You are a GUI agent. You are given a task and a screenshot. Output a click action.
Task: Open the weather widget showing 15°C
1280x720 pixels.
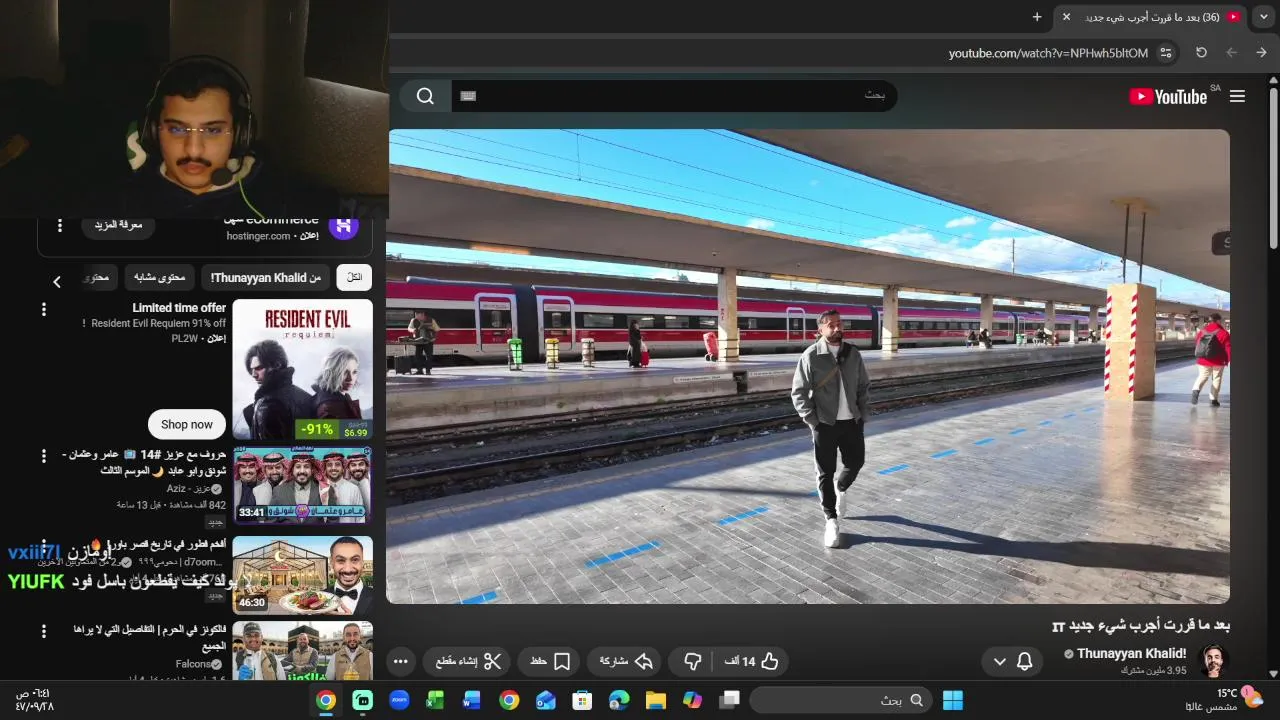tap(1226, 699)
